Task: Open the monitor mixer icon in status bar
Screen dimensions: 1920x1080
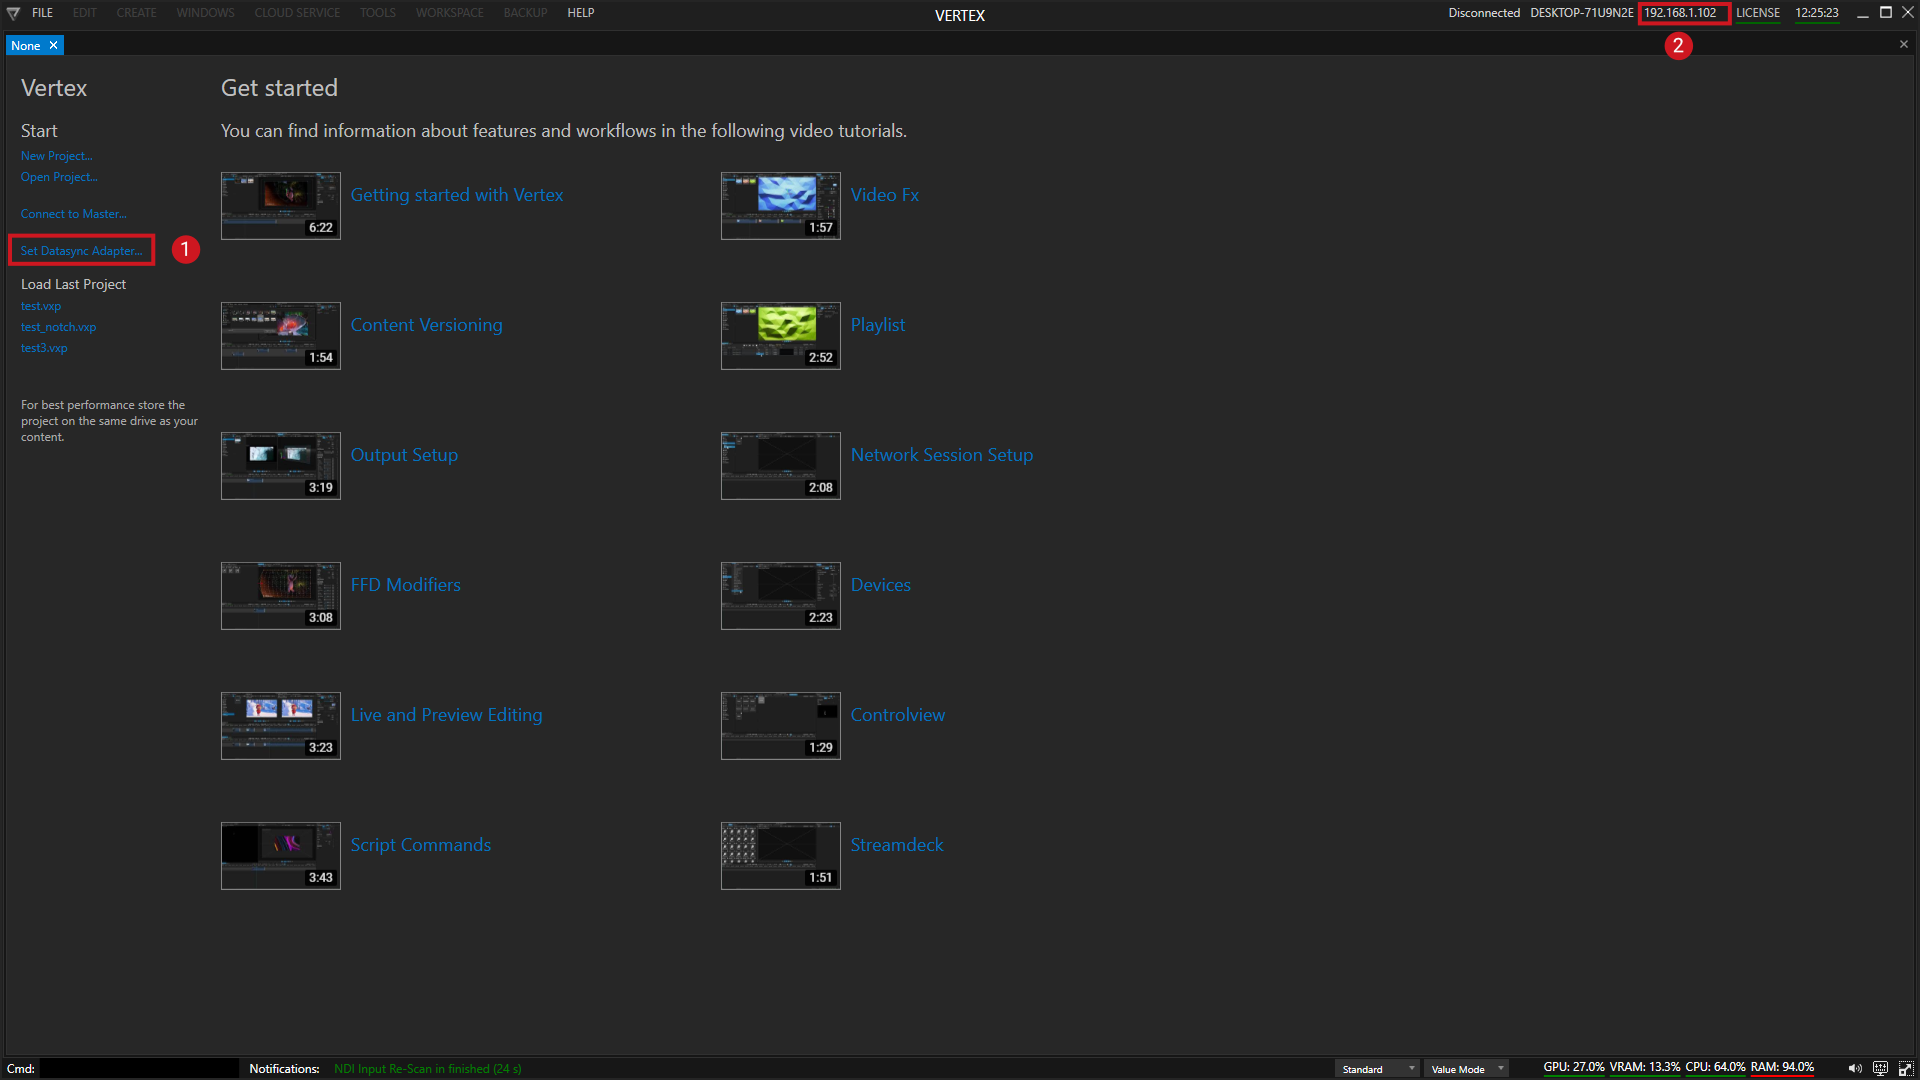Action: click(1880, 1068)
